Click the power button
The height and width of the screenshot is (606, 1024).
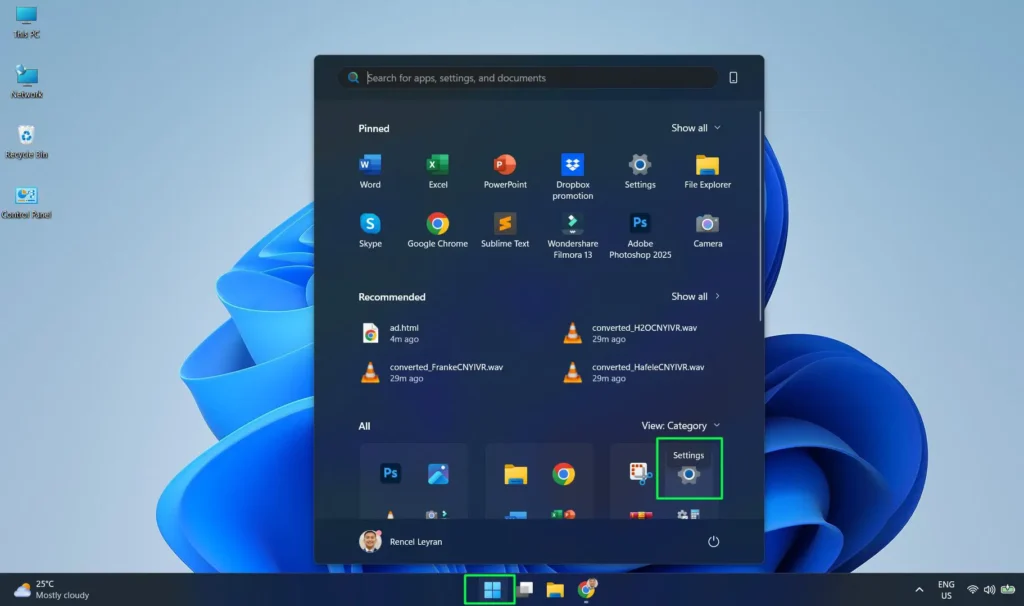pos(713,540)
